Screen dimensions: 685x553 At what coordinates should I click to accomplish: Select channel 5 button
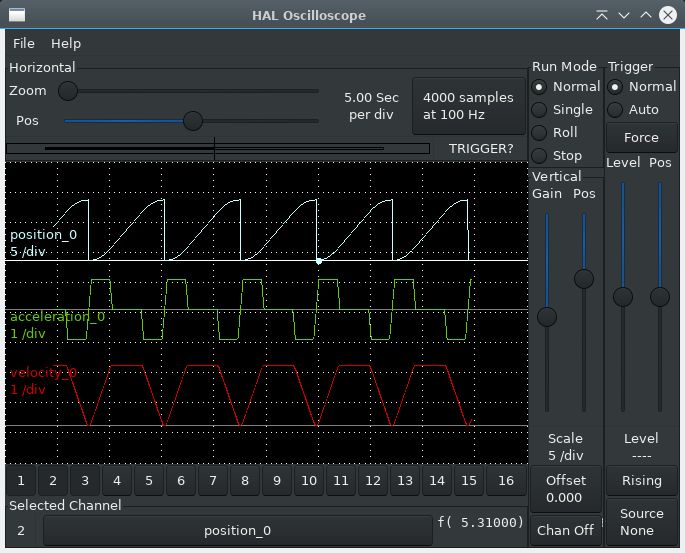pos(149,480)
